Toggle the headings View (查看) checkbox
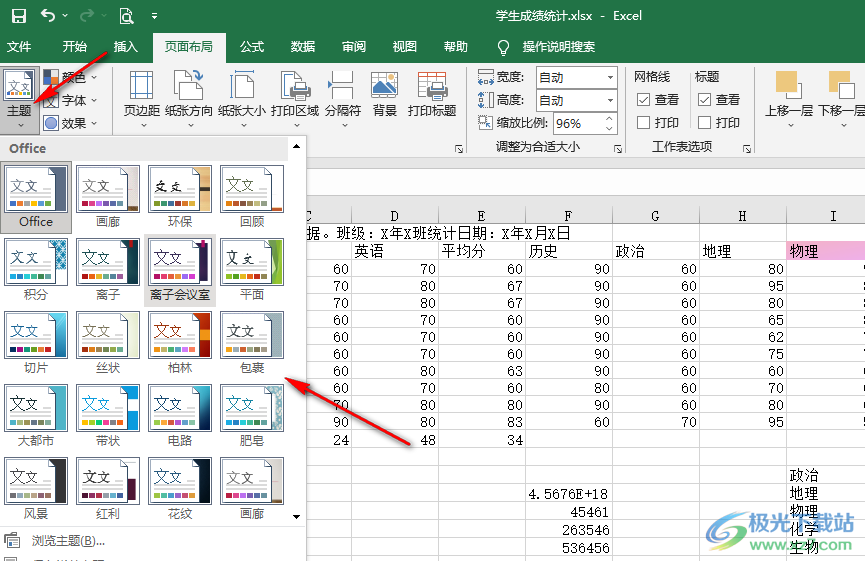This screenshot has width=865, height=561. (x=705, y=100)
